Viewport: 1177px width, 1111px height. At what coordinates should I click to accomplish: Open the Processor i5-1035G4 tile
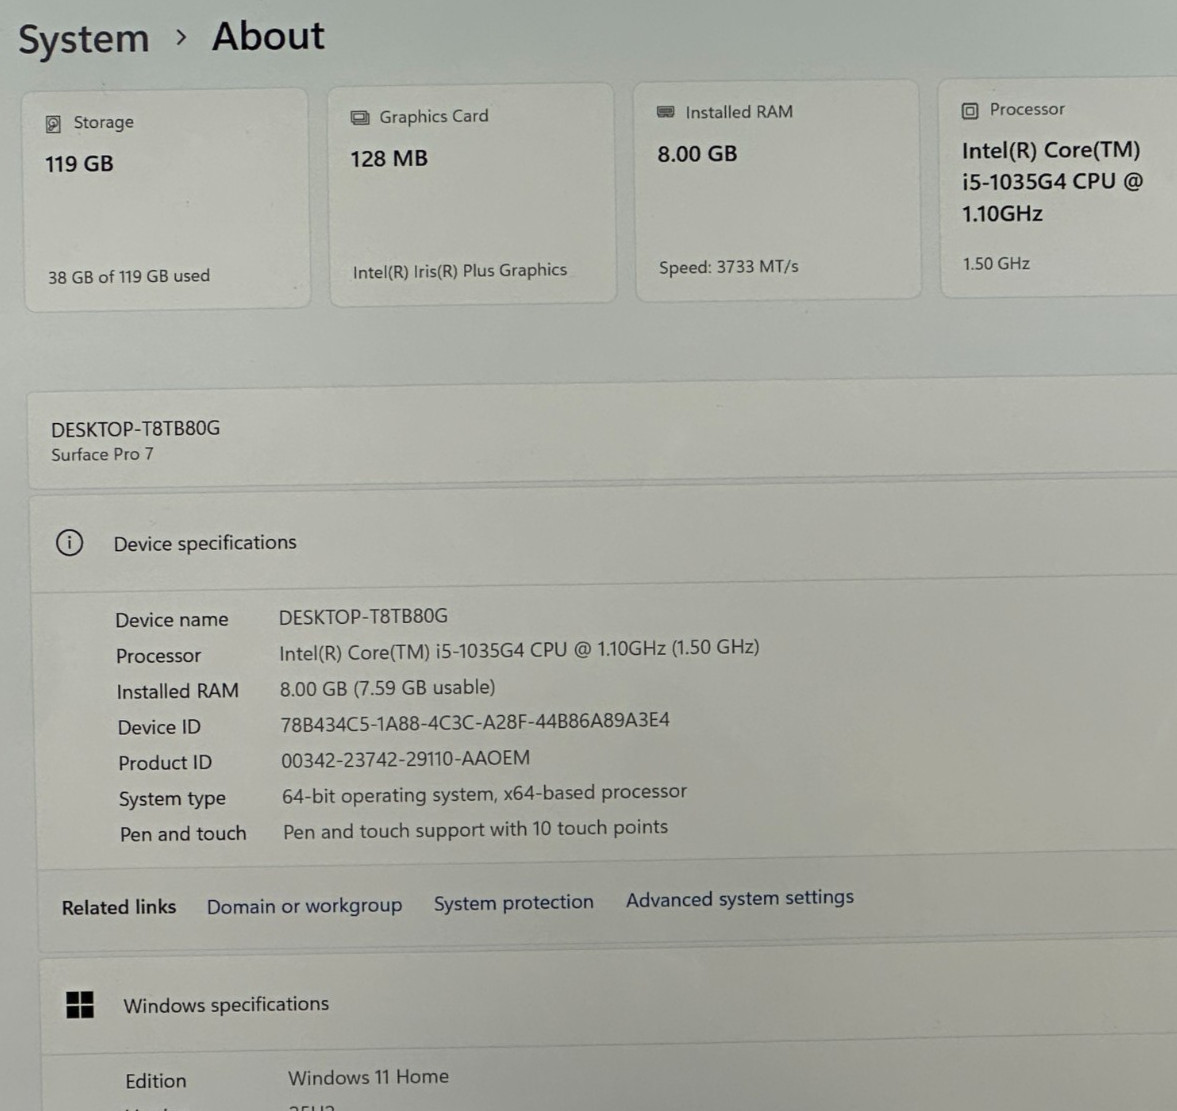click(x=1058, y=188)
